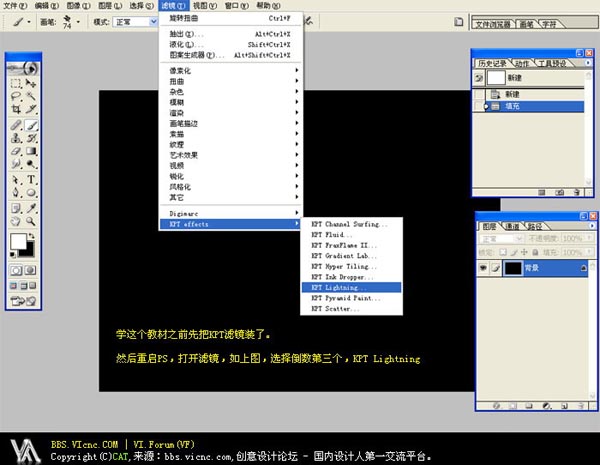The width and height of the screenshot is (600, 465).
Task: Open tool preset picker arrow
Action: (x=29, y=22)
